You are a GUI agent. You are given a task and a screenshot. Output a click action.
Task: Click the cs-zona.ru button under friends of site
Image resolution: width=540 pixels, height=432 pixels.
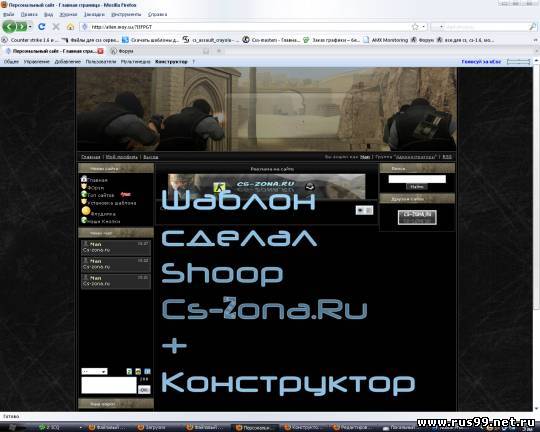tap(417, 217)
